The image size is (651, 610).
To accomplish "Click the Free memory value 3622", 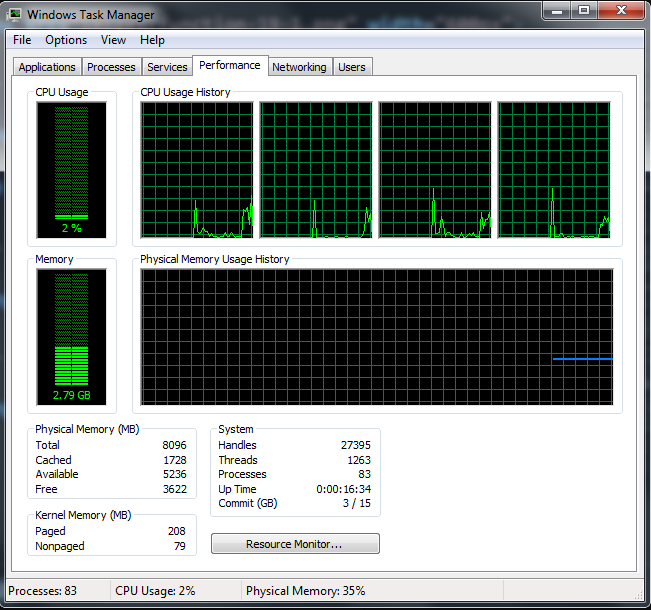I will [x=175, y=489].
